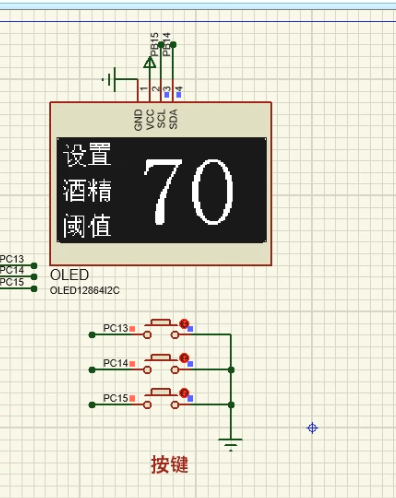Screen dimensions: 396x498
Task: Select the PB14 terminal dot above SDA
Action: point(173,45)
